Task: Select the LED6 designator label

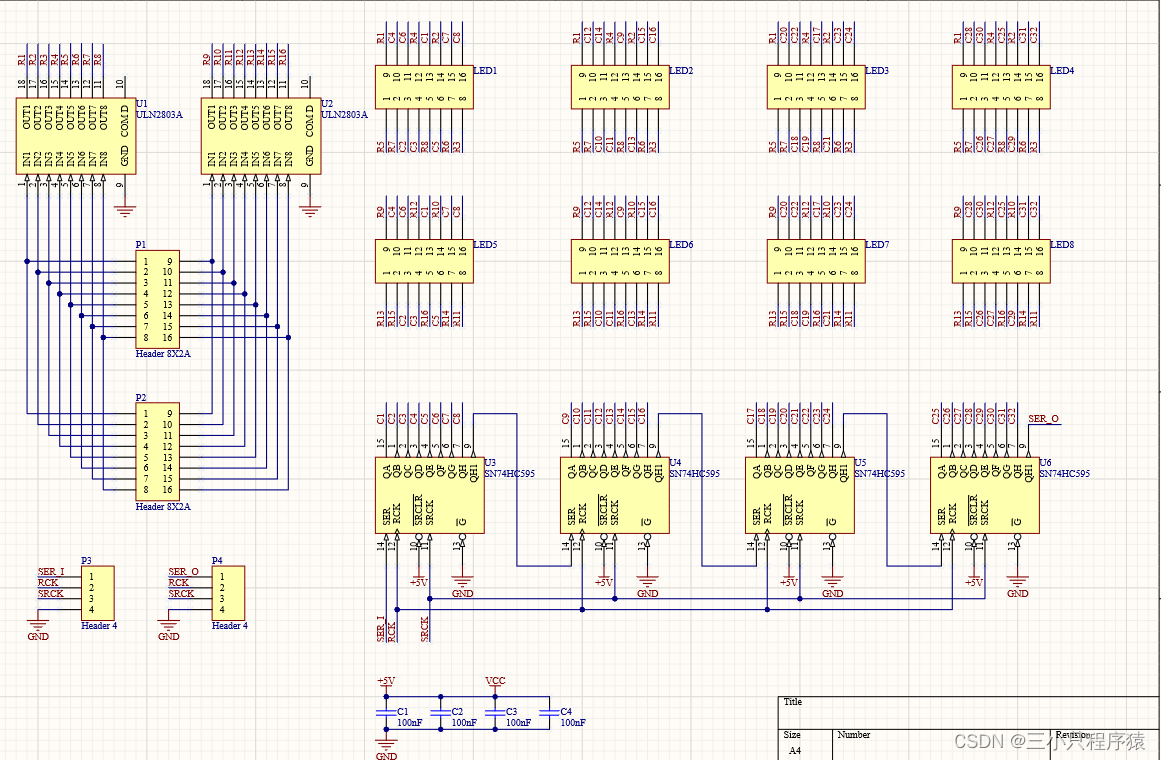Action: 681,245
